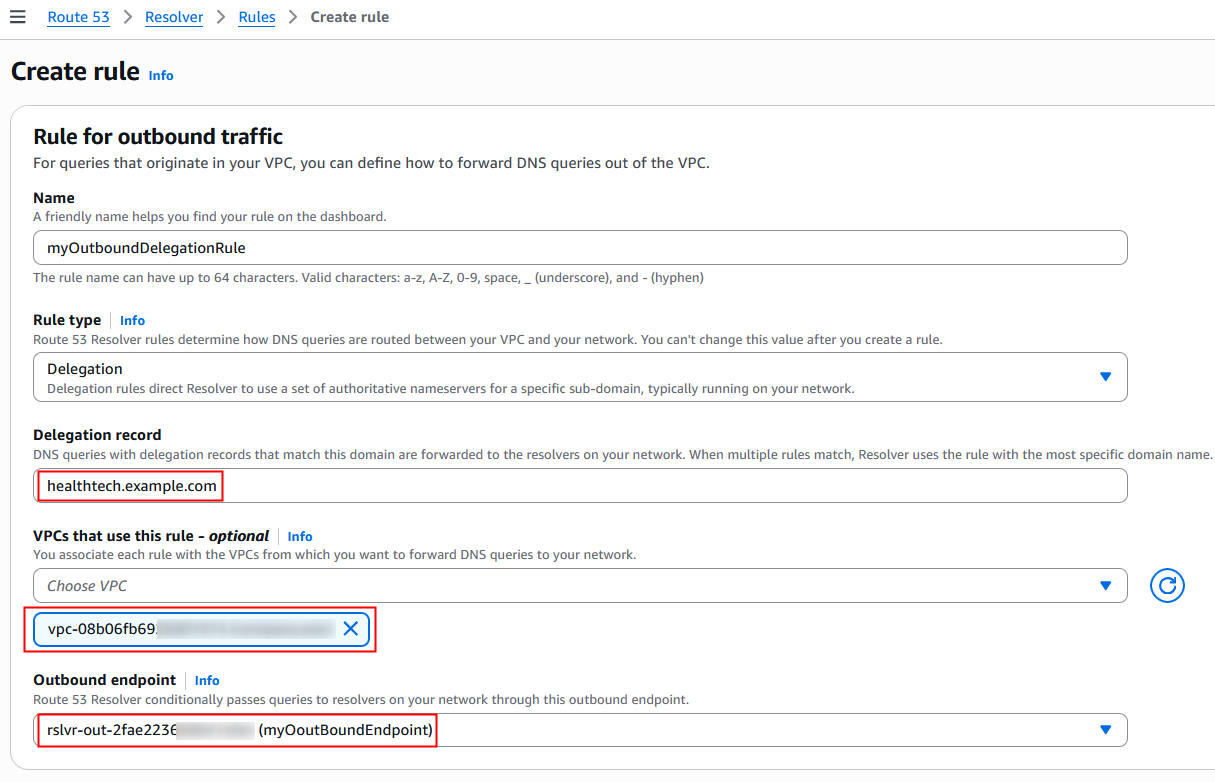Open Info help next to Create rule heading
This screenshot has width=1215, height=782.
coord(160,75)
